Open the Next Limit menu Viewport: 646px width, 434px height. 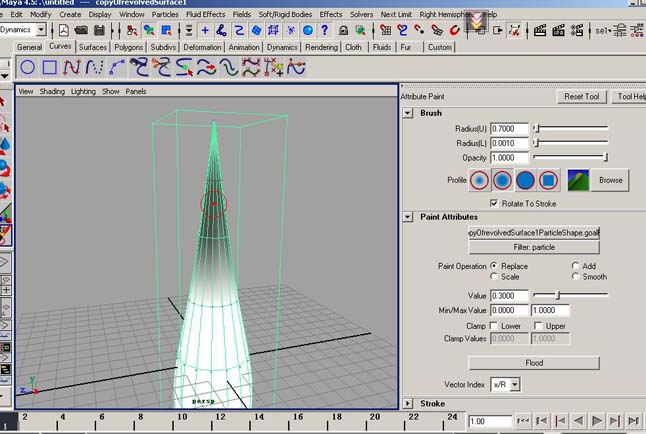tap(396, 14)
